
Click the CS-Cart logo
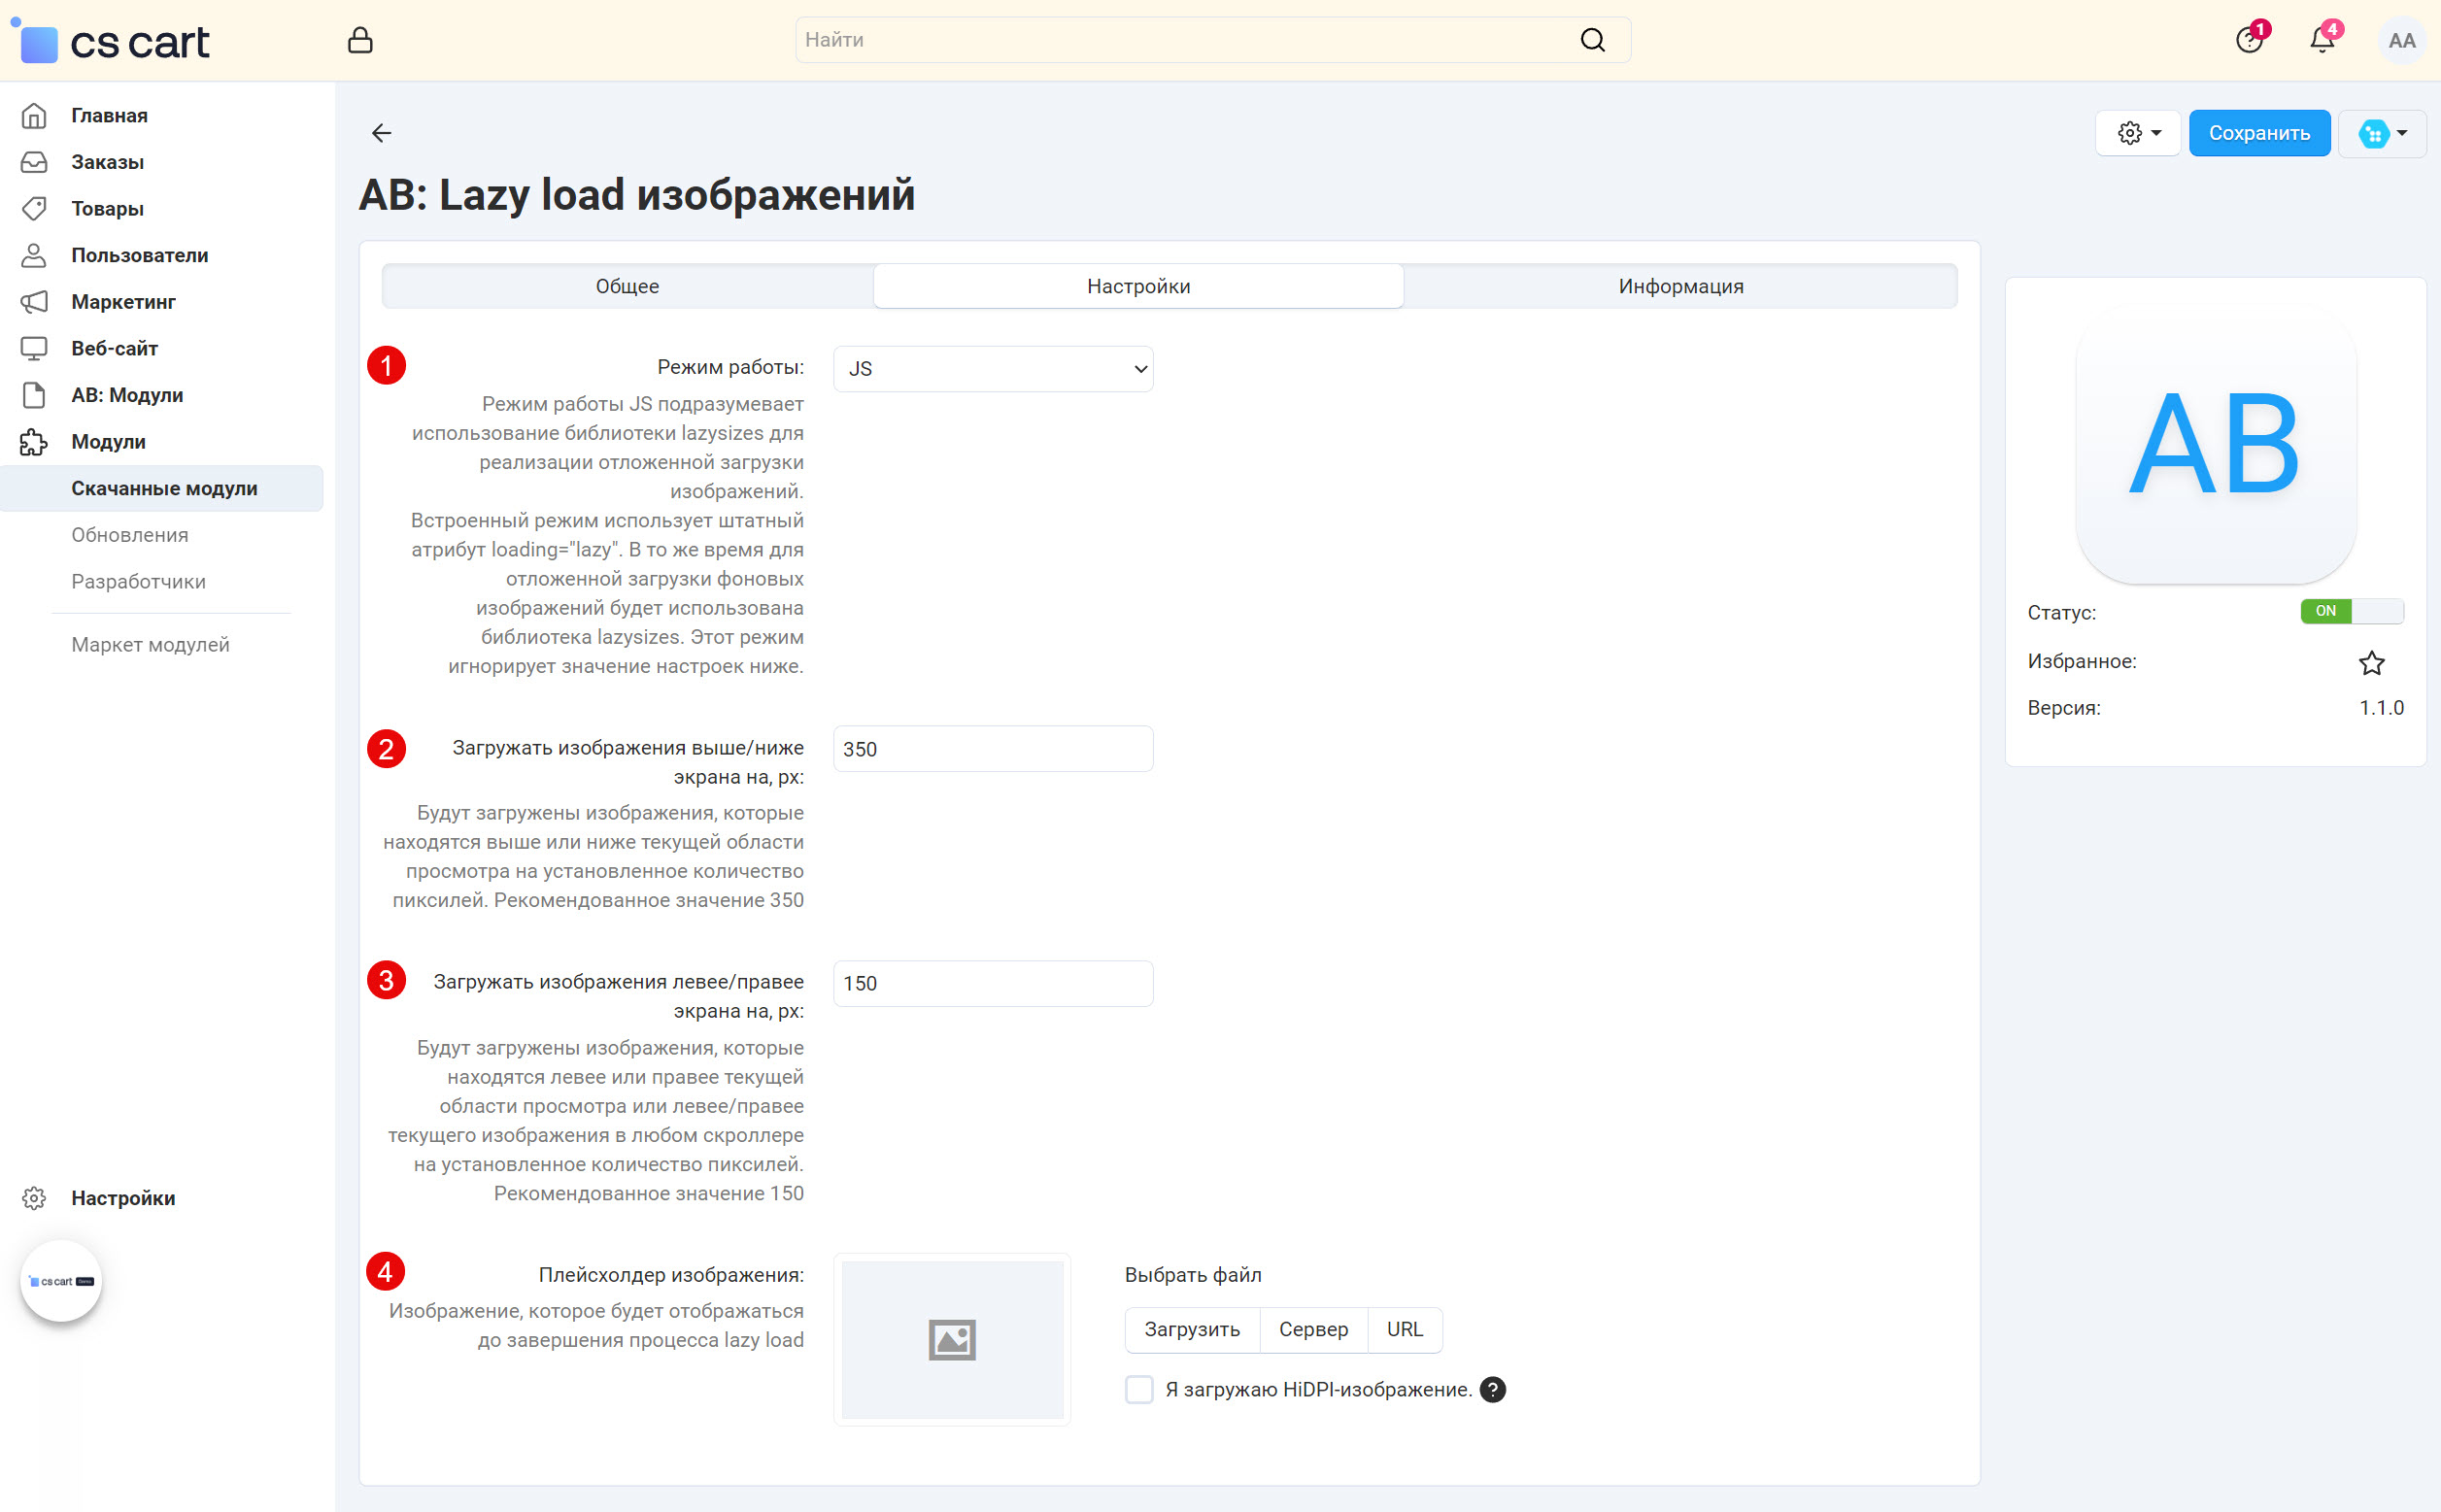point(113,41)
